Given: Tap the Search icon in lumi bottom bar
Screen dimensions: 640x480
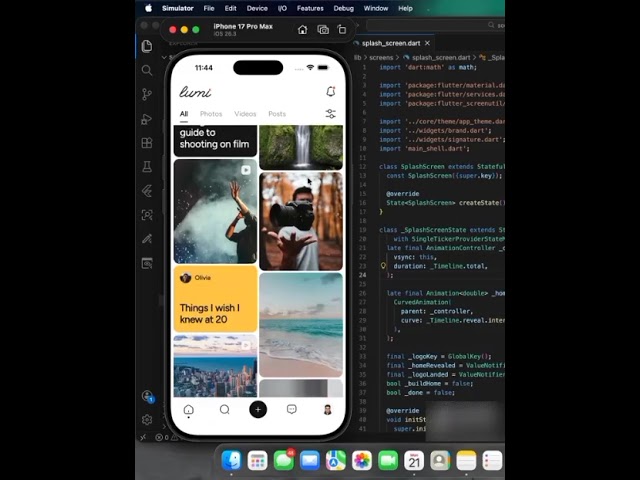Looking at the screenshot, I should (x=224, y=409).
